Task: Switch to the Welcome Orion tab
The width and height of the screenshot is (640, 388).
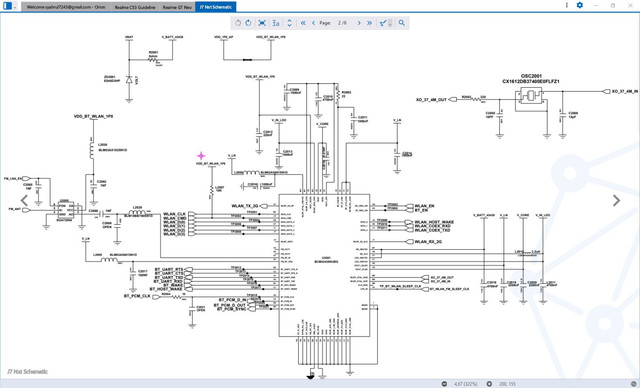Action: coord(66,7)
